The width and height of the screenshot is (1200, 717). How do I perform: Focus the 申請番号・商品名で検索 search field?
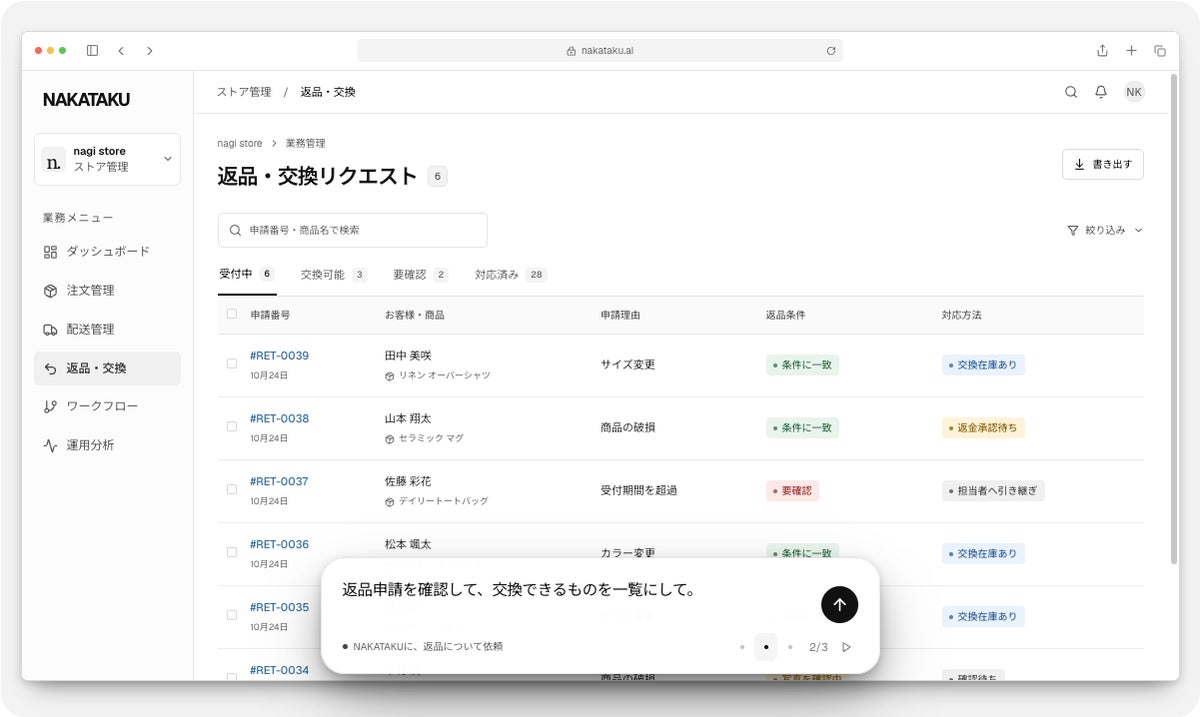tap(352, 230)
